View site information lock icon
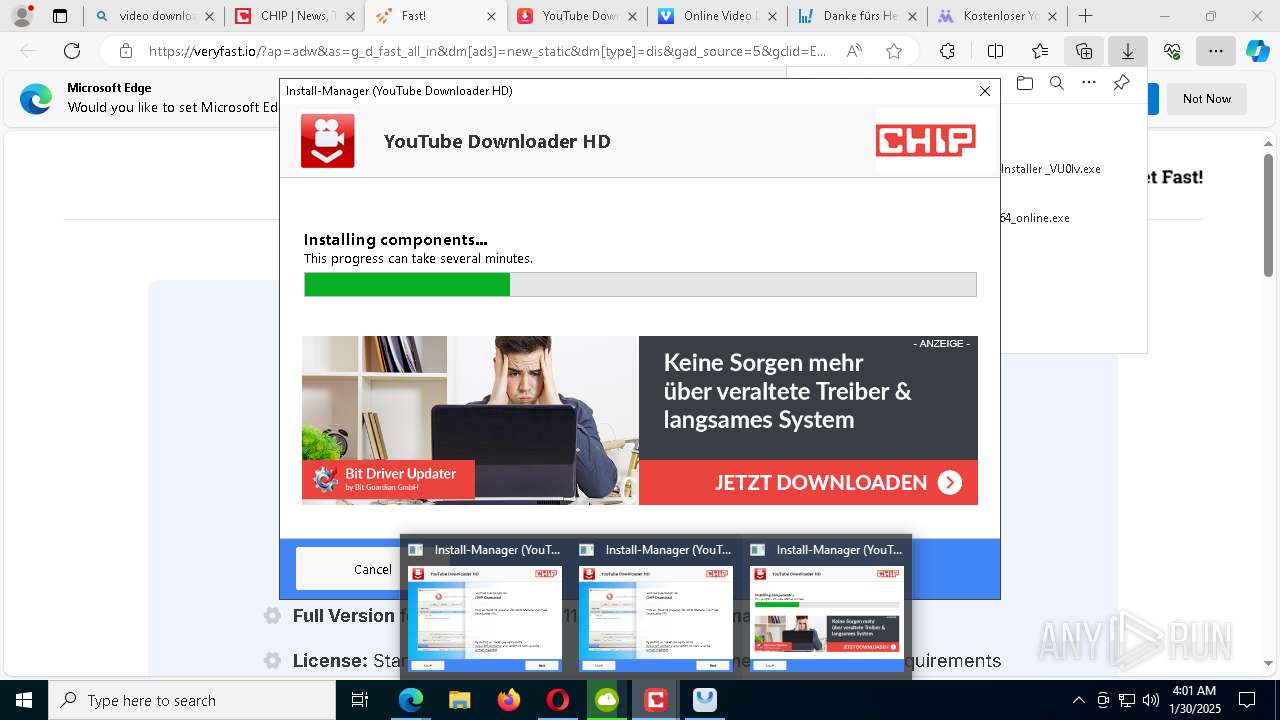Screen dimensions: 1280x720 126,51
